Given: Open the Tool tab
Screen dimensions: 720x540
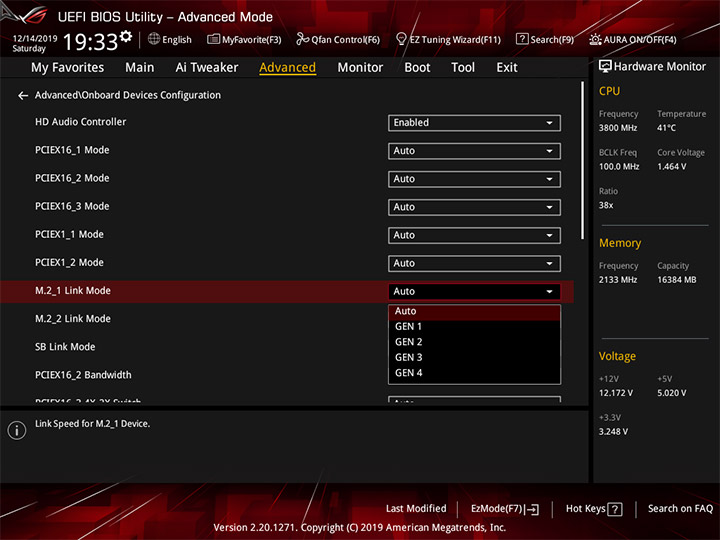Looking at the screenshot, I should (463, 68).
